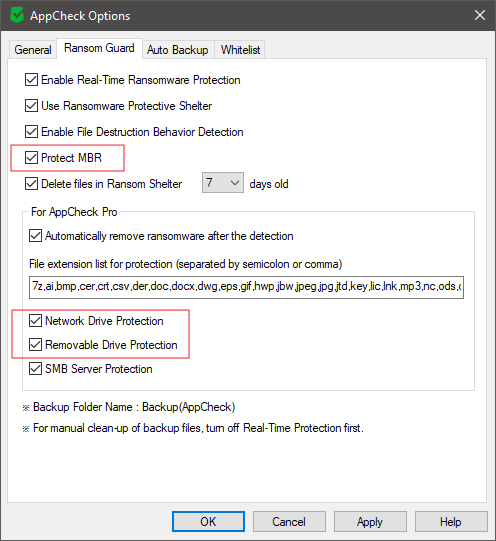
Task: Click the Apply button
Action: click(x=370, y=521)
